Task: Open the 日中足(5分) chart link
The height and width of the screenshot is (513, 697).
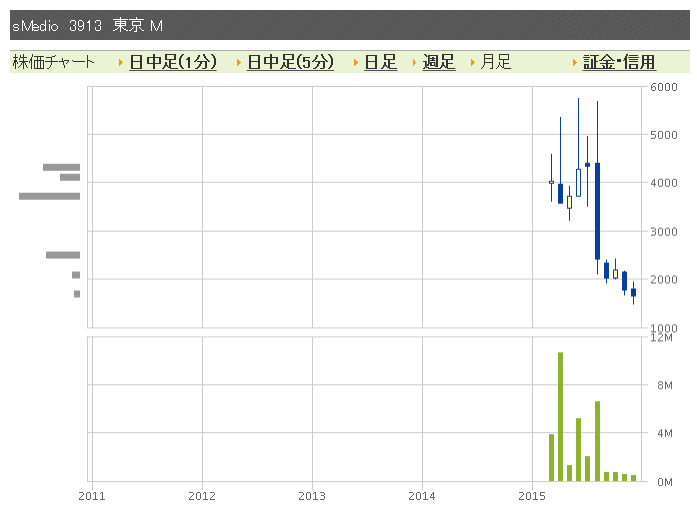Action: click(290, 62)
